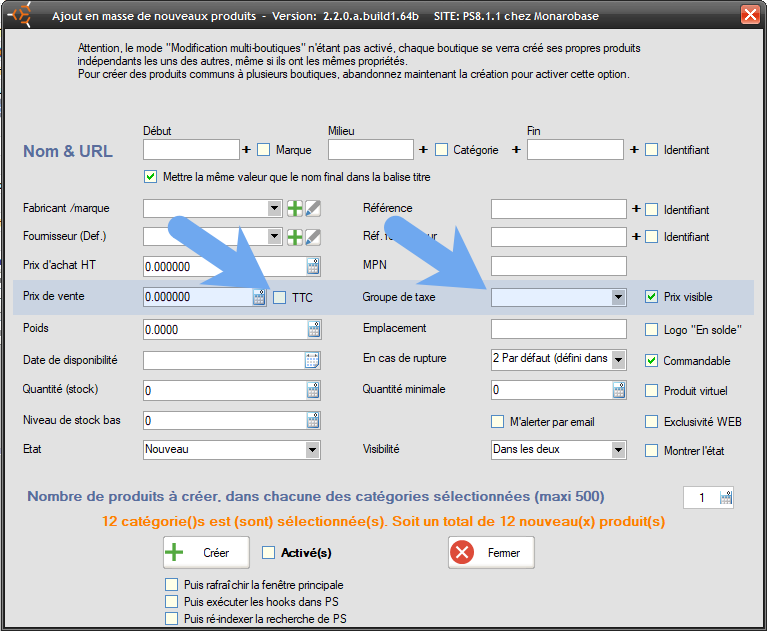
Task: Expand the Groupe de taxe dropdown
Action: (x=618, y=297)
